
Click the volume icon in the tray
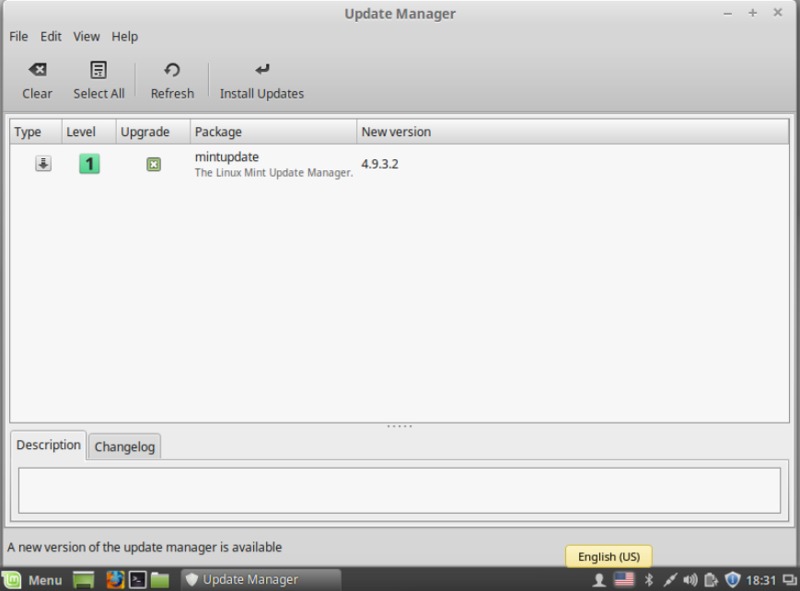point(689,579)
